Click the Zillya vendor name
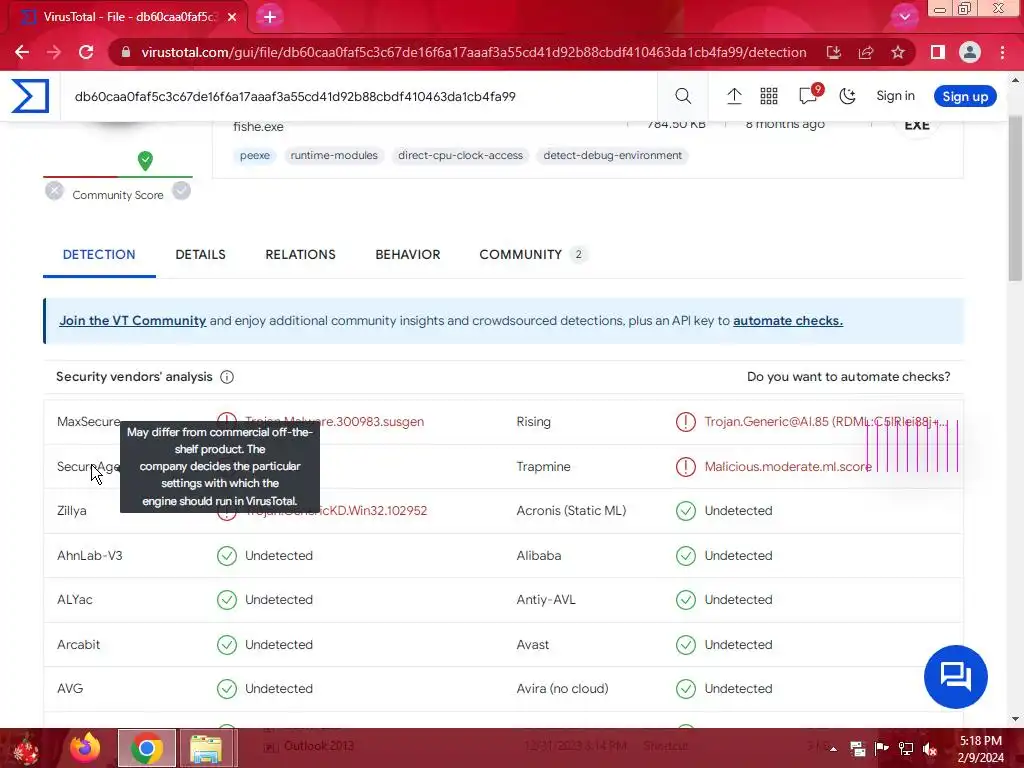 72,511
